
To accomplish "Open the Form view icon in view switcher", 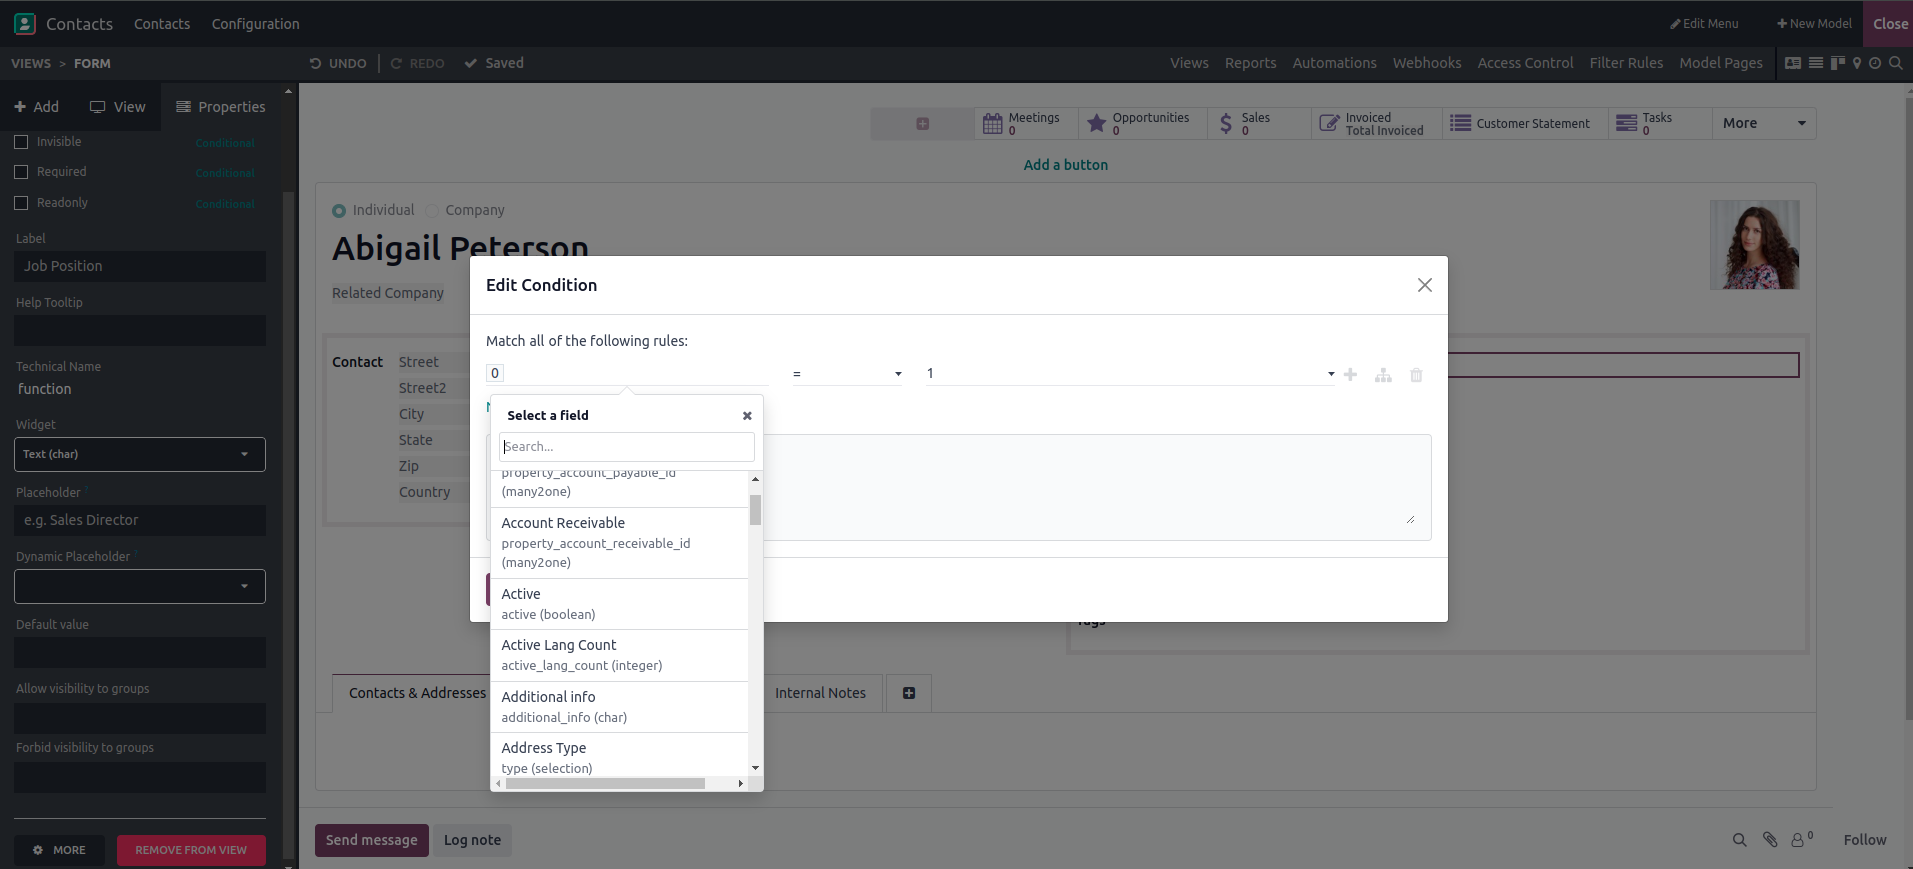I will 1793,63.
